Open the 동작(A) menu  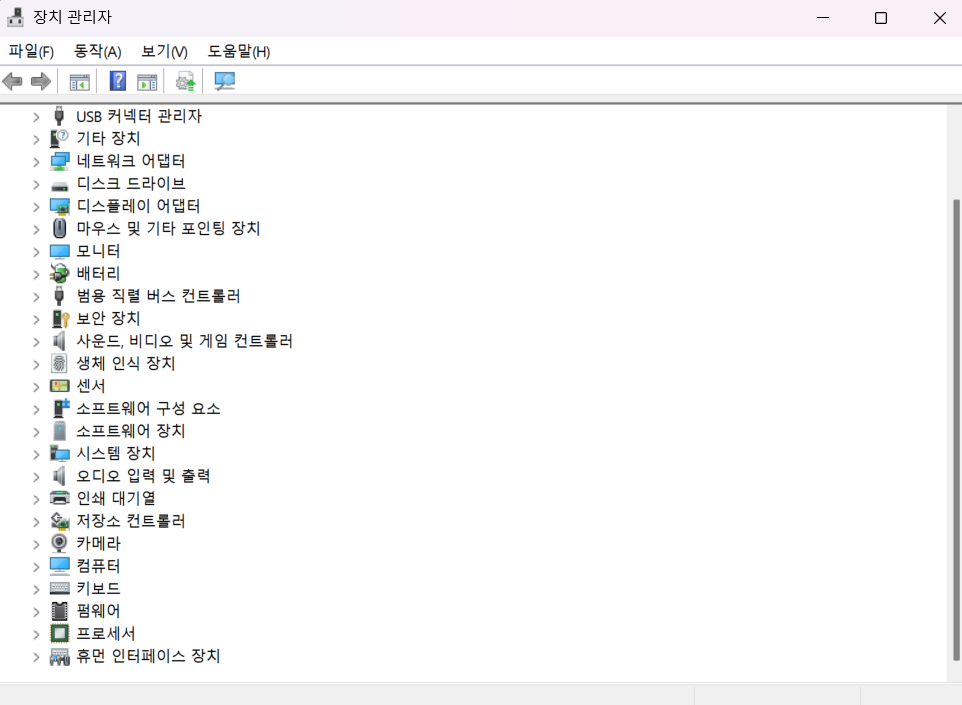[x=98, y=52]
